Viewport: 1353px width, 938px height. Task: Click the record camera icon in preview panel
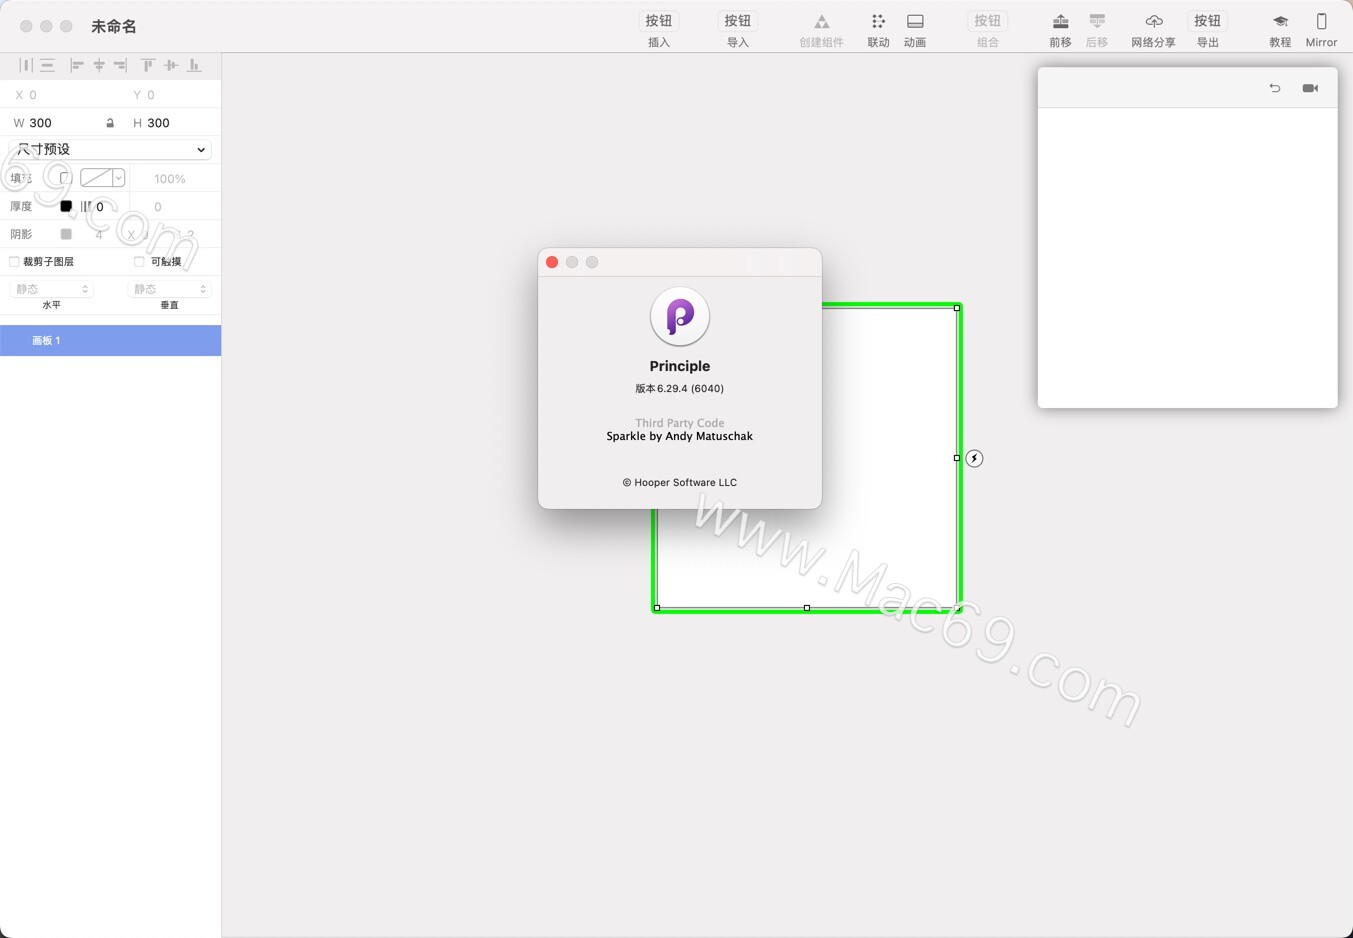click(1310, 88)
